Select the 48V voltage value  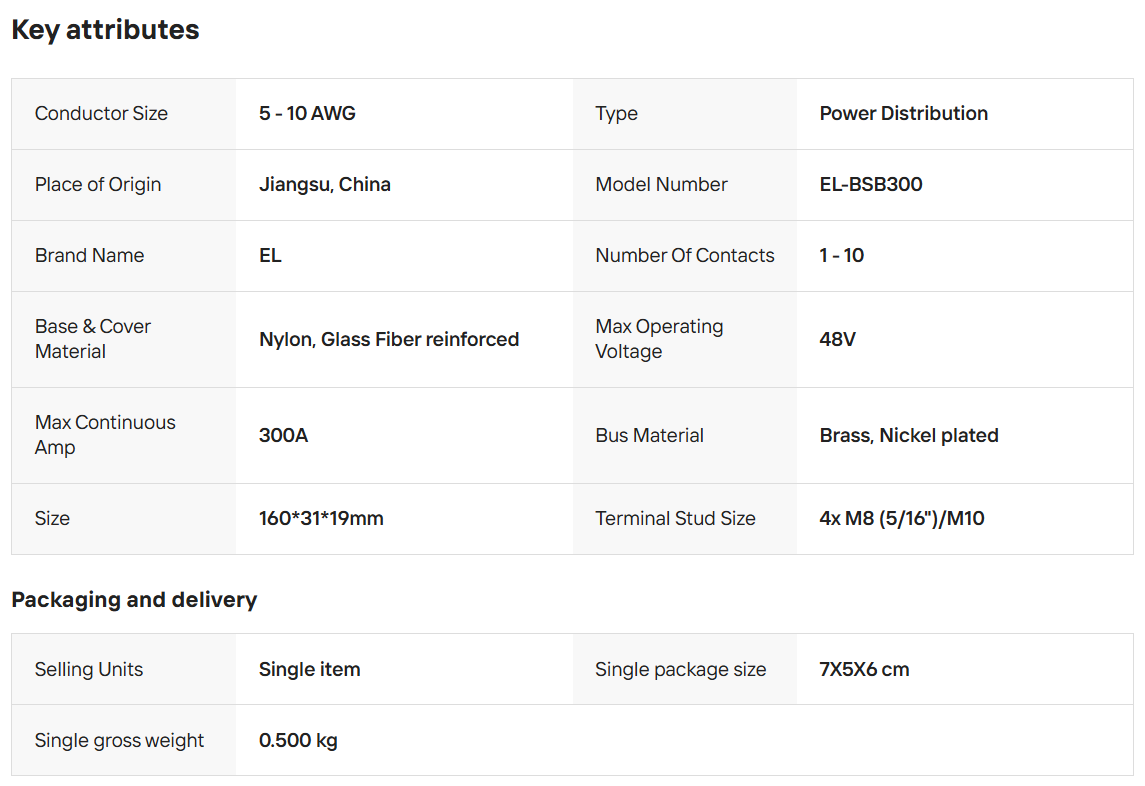point(837,340)
